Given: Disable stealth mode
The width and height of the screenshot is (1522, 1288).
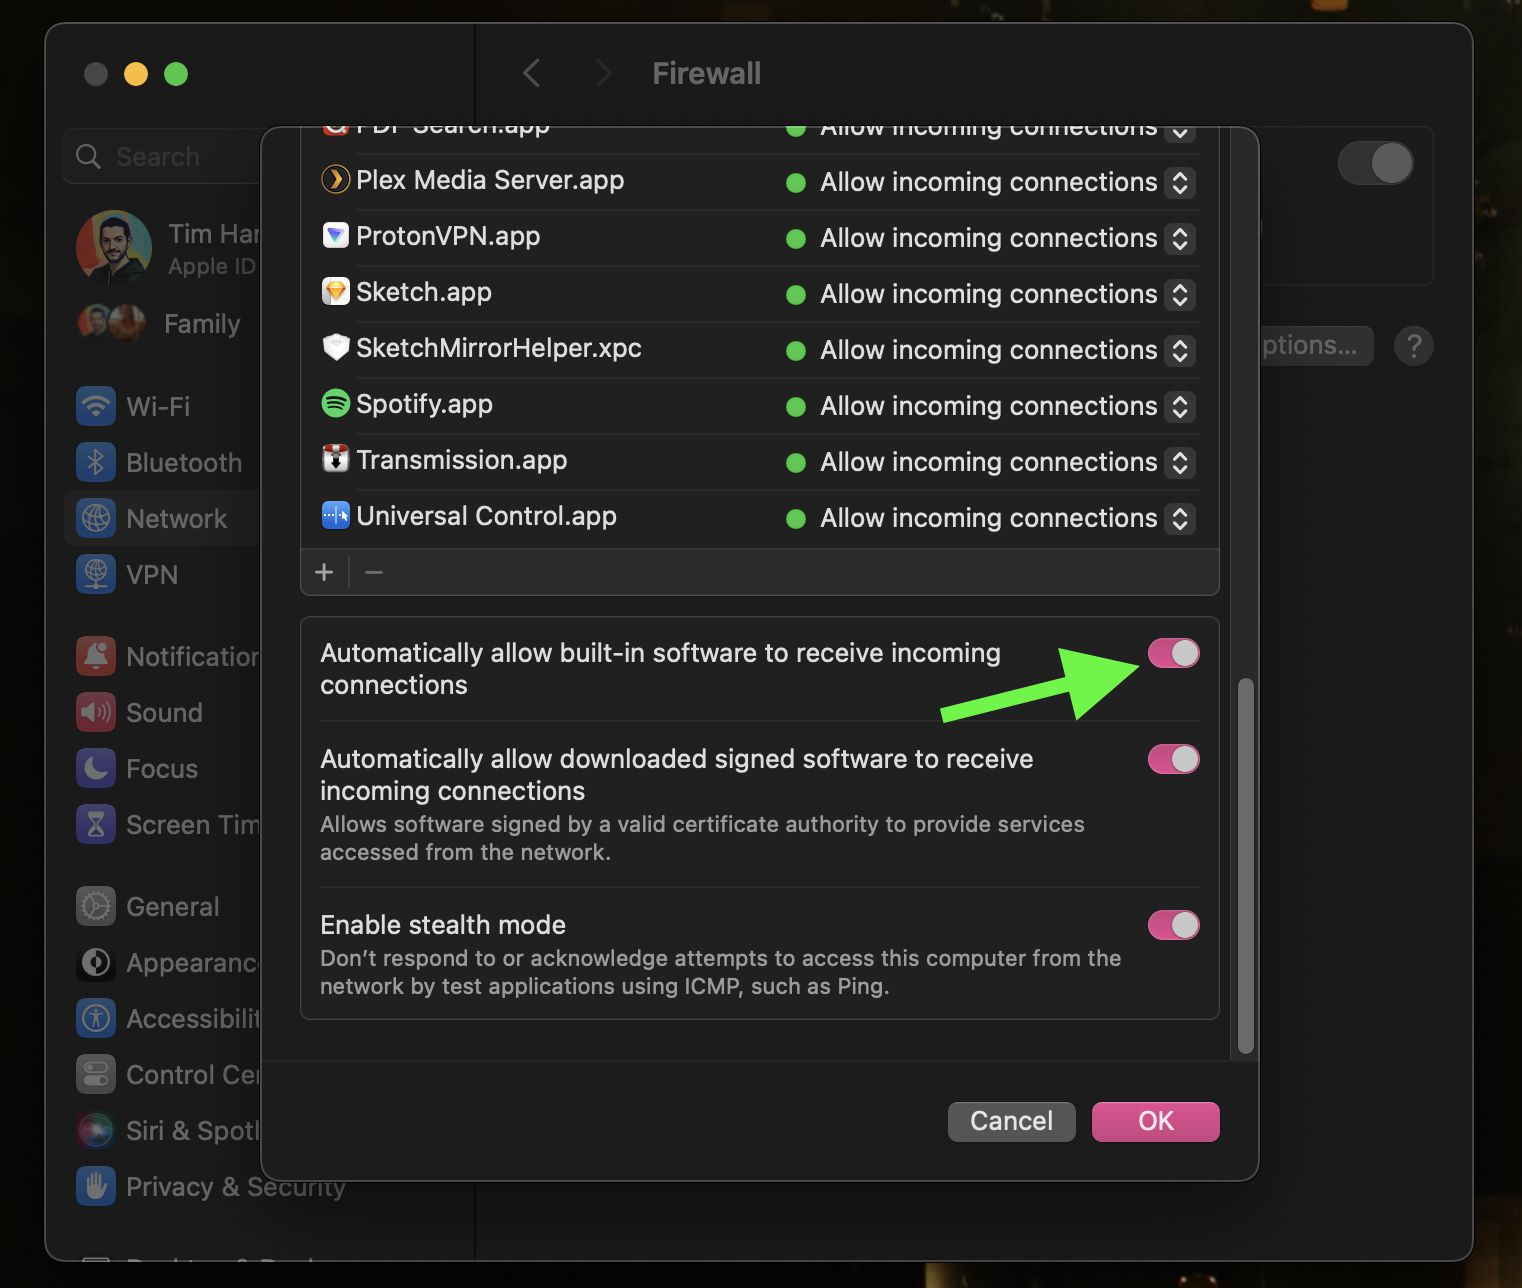Looking at the screenshot, I should coord(1173,925).
